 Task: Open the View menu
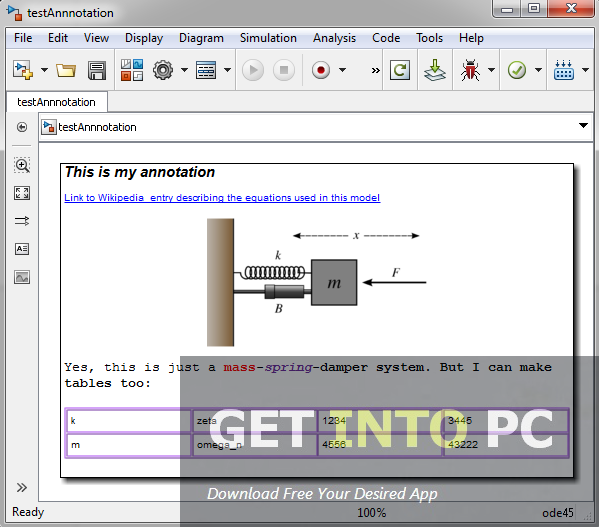click(96, 38)
